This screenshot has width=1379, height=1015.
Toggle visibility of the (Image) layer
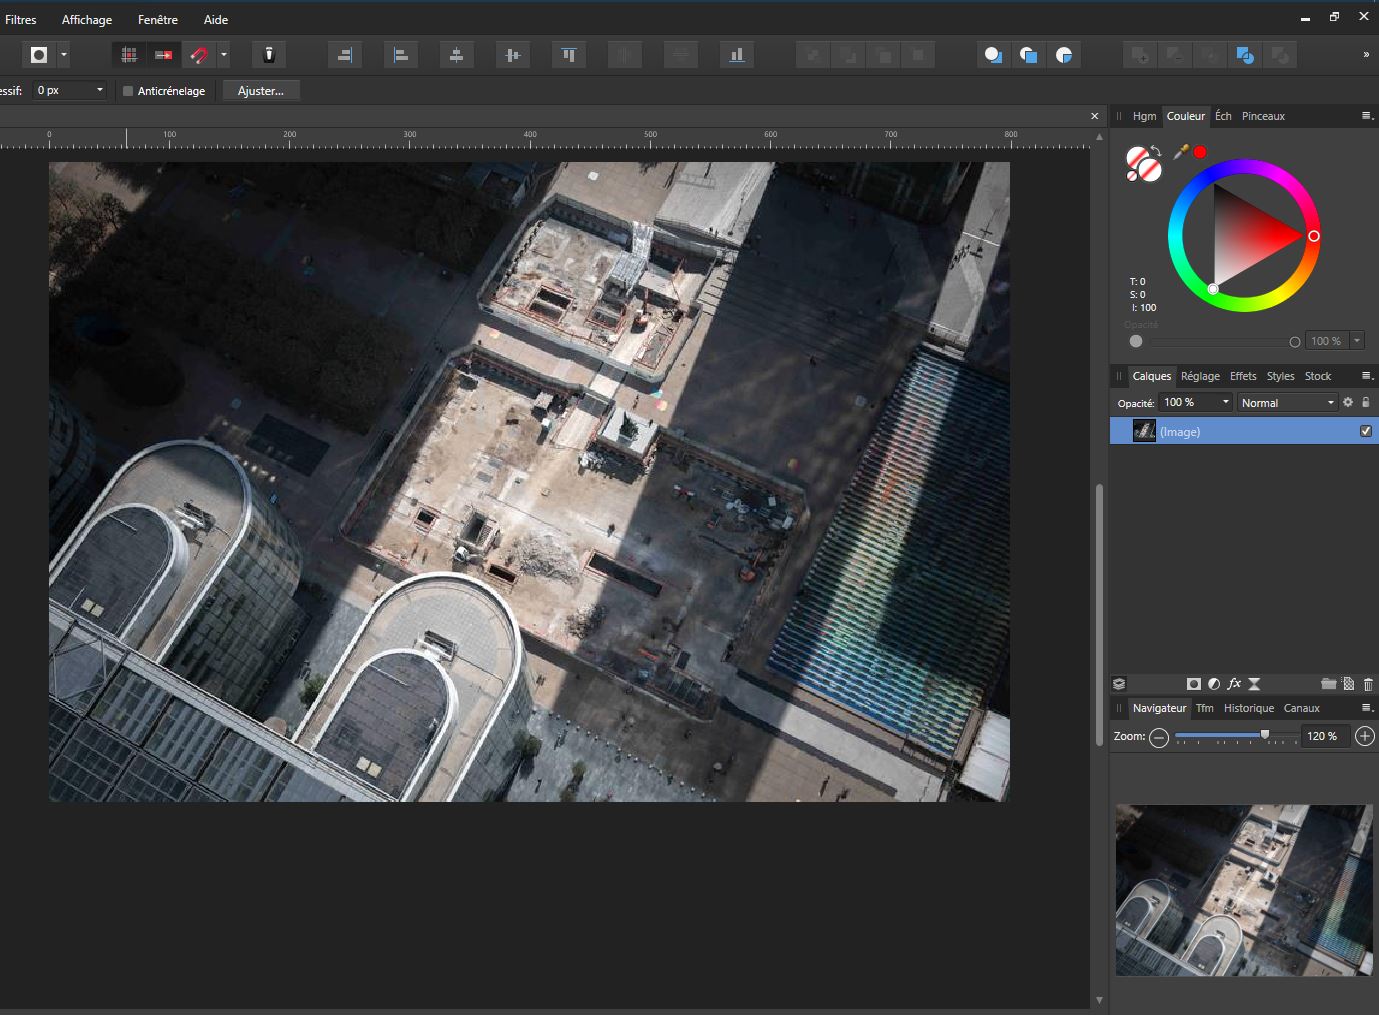click(1366, 431)
